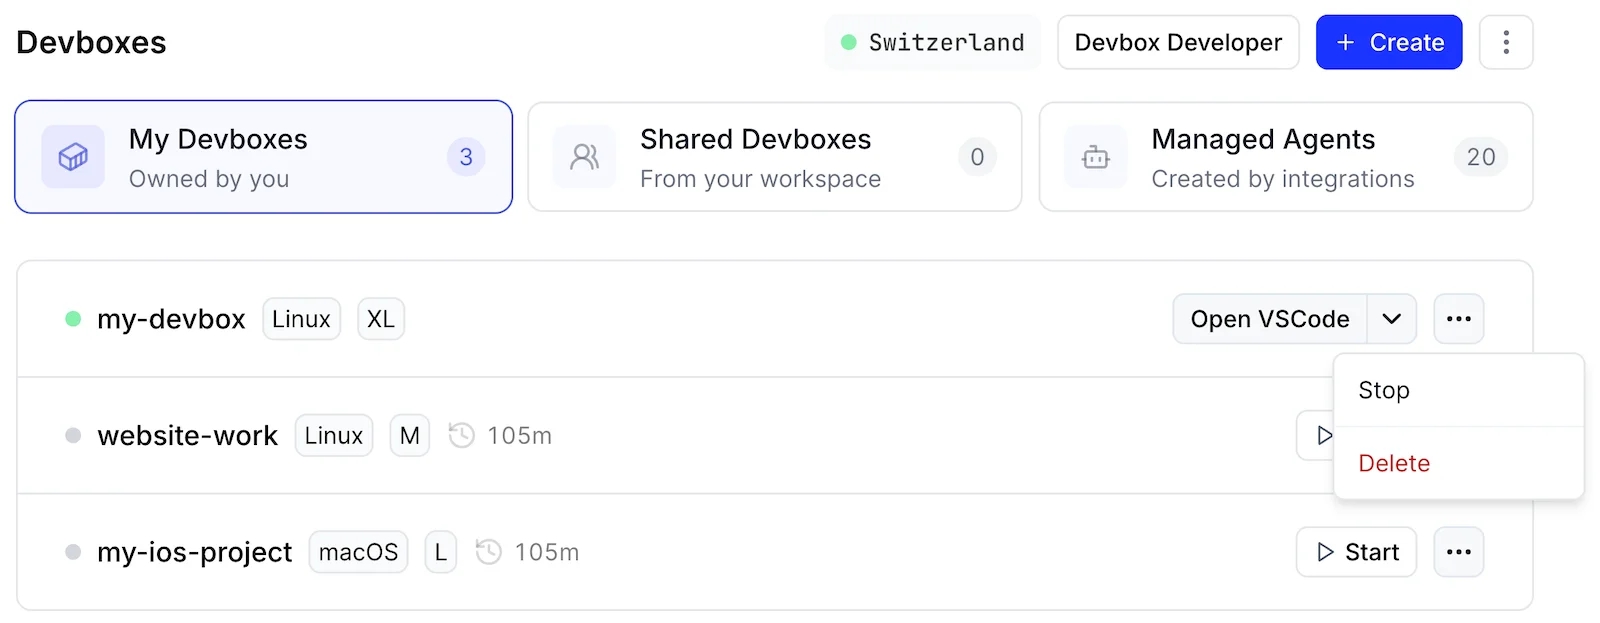
Task: Open more options for my-devbox
Action: click(x=1459, y=319)
